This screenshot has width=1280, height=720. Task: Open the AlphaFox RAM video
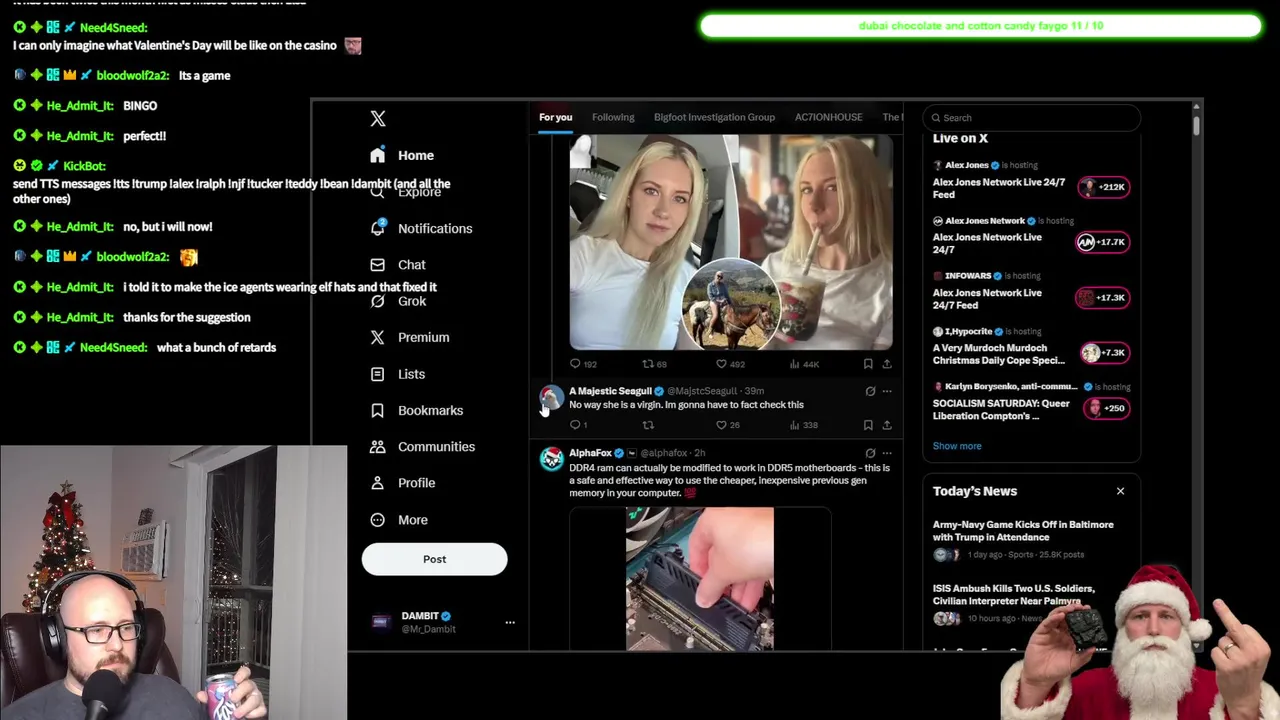click(x=700, y=579)
